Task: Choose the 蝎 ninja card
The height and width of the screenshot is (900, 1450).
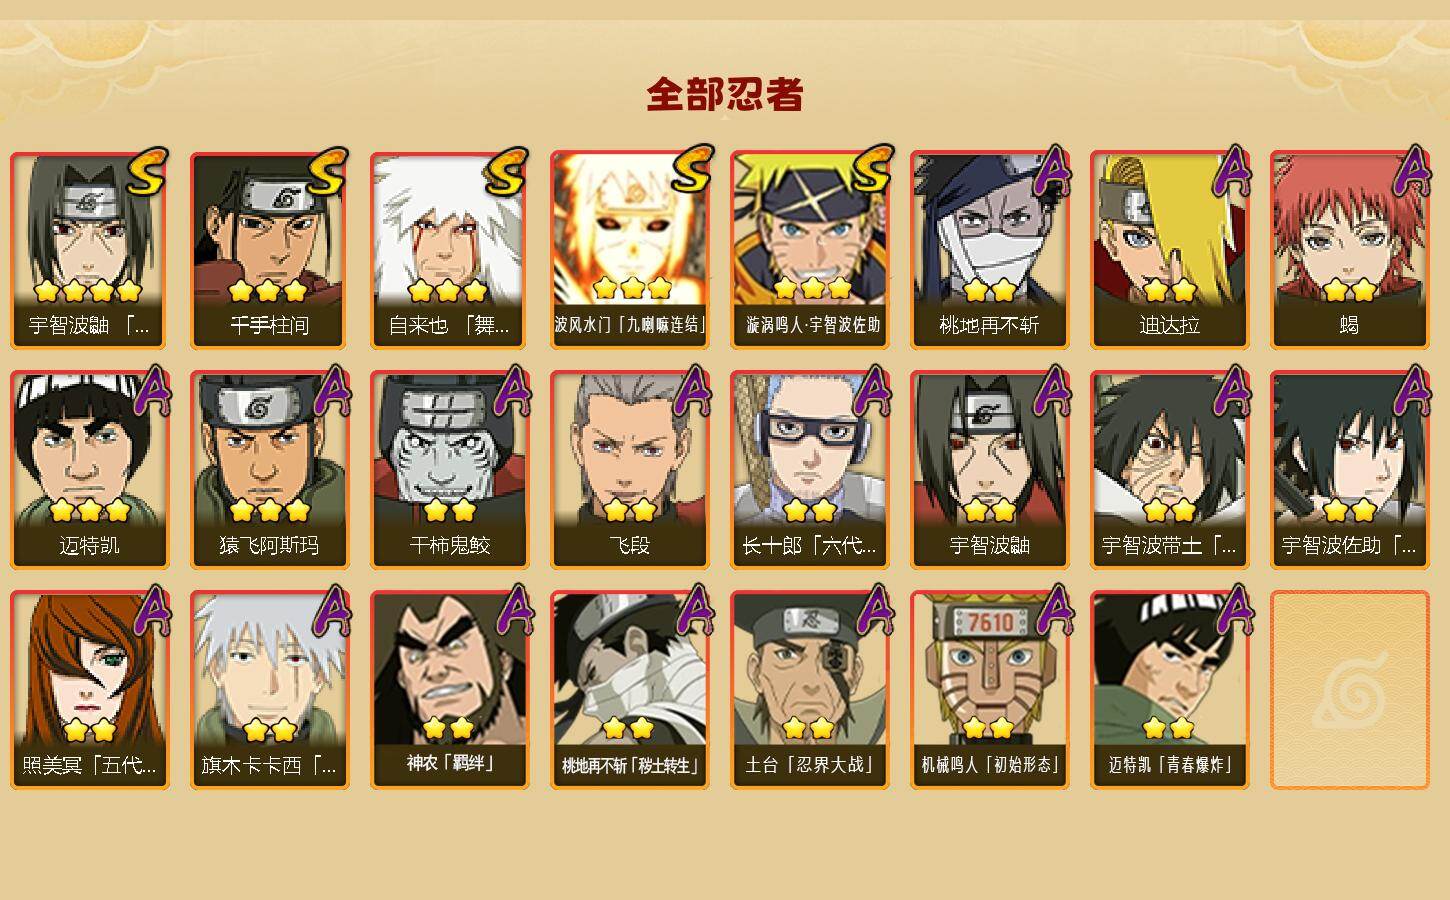Action: click(1349, 250)
